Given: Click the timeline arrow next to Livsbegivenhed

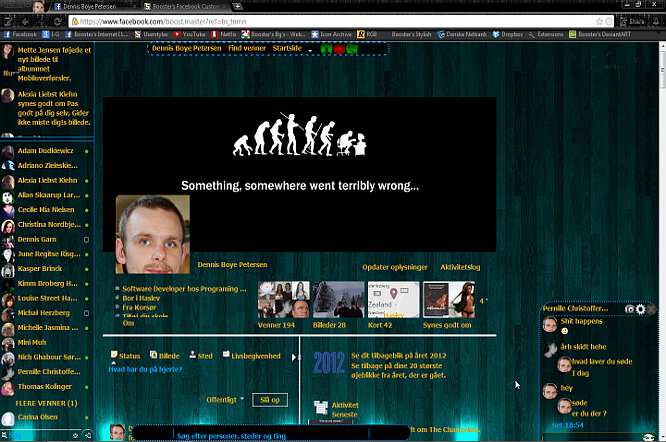Looking at the screenshot, I should [x=293, y=357].
